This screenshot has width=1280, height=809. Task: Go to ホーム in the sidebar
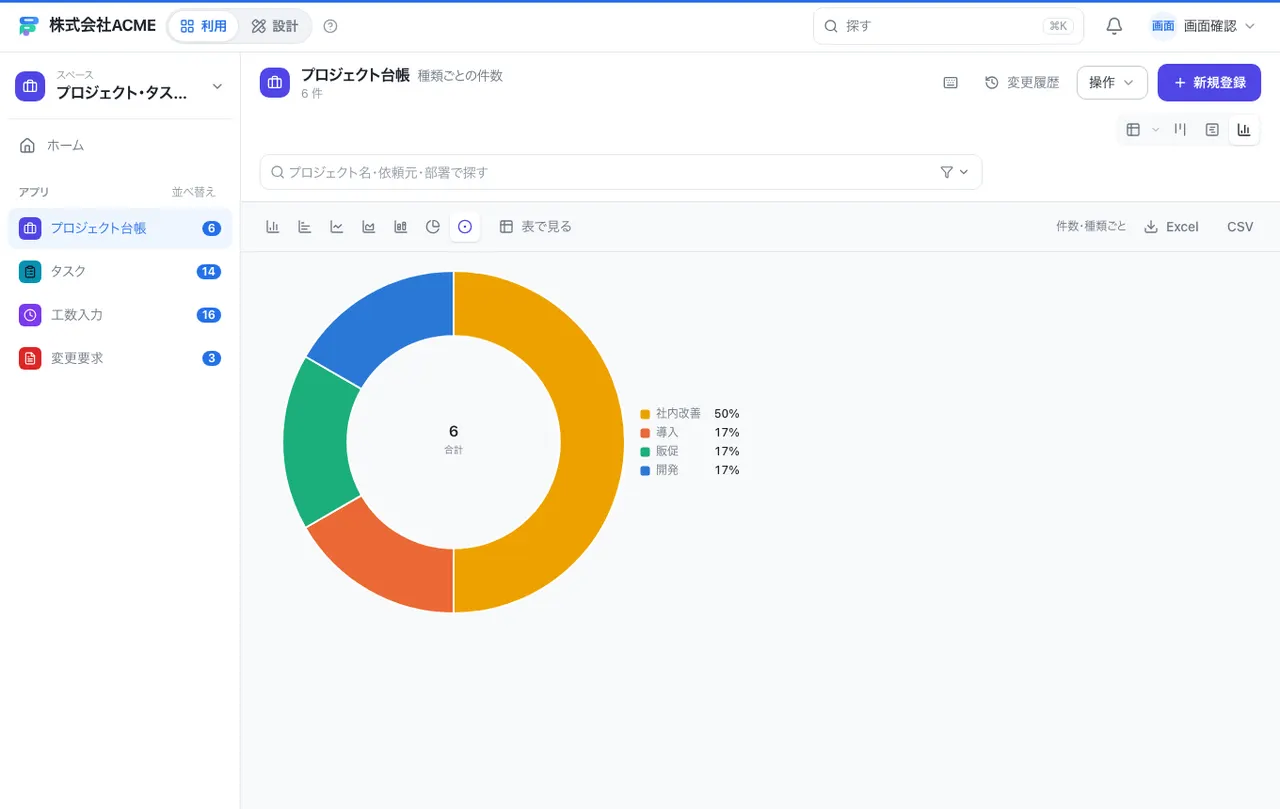coord(120,146)
